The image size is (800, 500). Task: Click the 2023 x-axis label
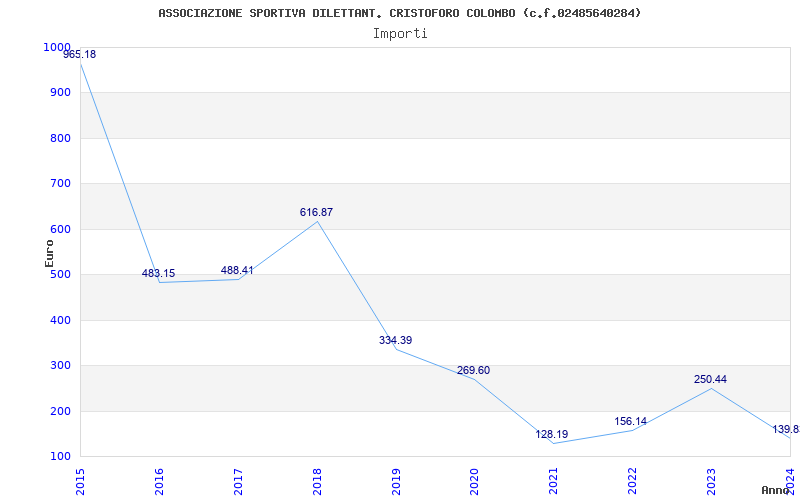(x=711, y=481)
